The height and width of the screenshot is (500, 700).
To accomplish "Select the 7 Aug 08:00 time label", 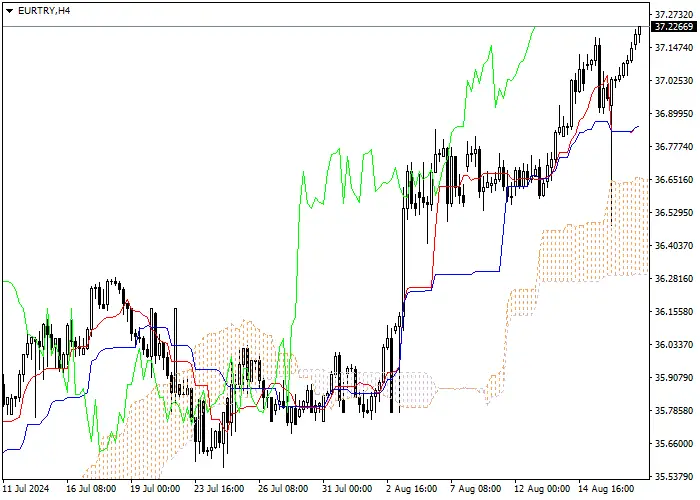I will tap(475, 489).
